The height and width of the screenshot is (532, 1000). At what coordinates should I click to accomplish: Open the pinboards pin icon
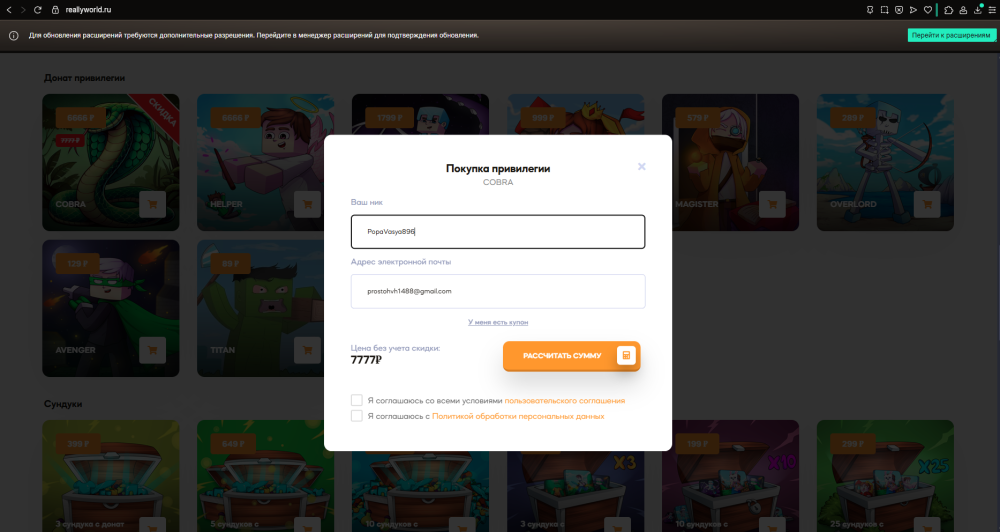(x=870, y=10)
